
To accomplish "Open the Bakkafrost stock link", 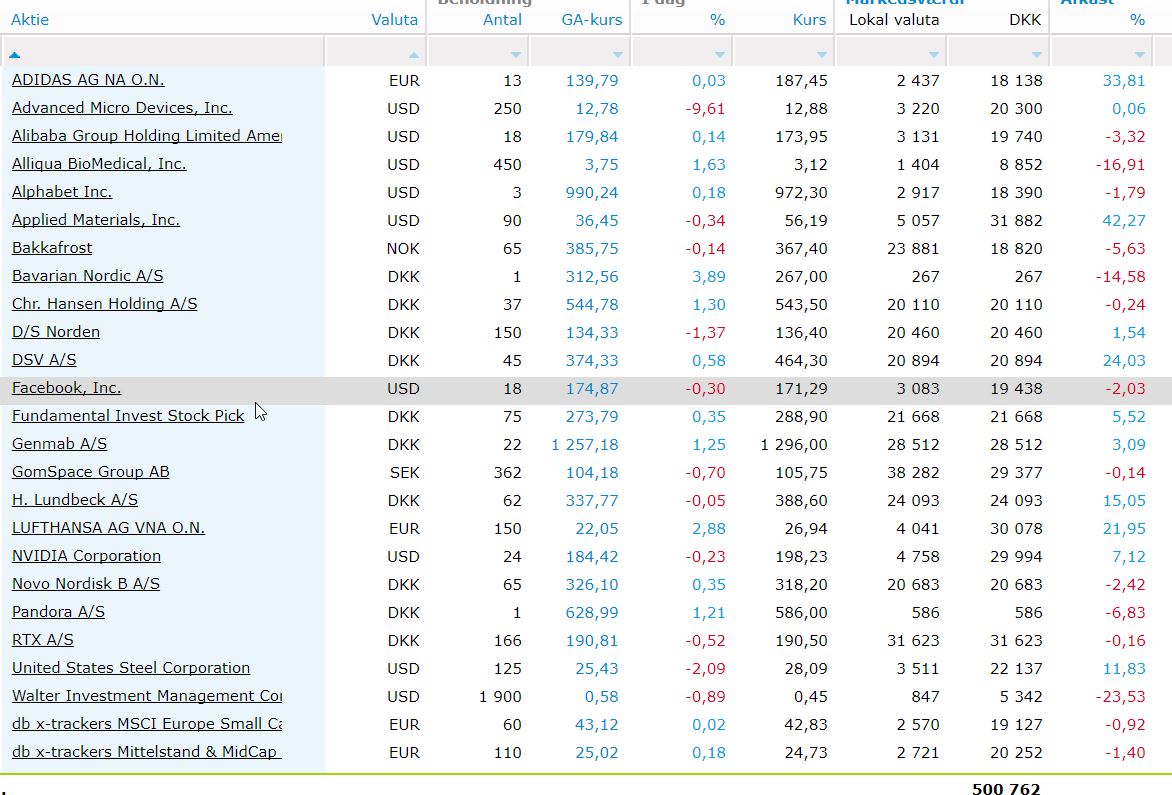I will pyautogui.click(x=52, y=247).
